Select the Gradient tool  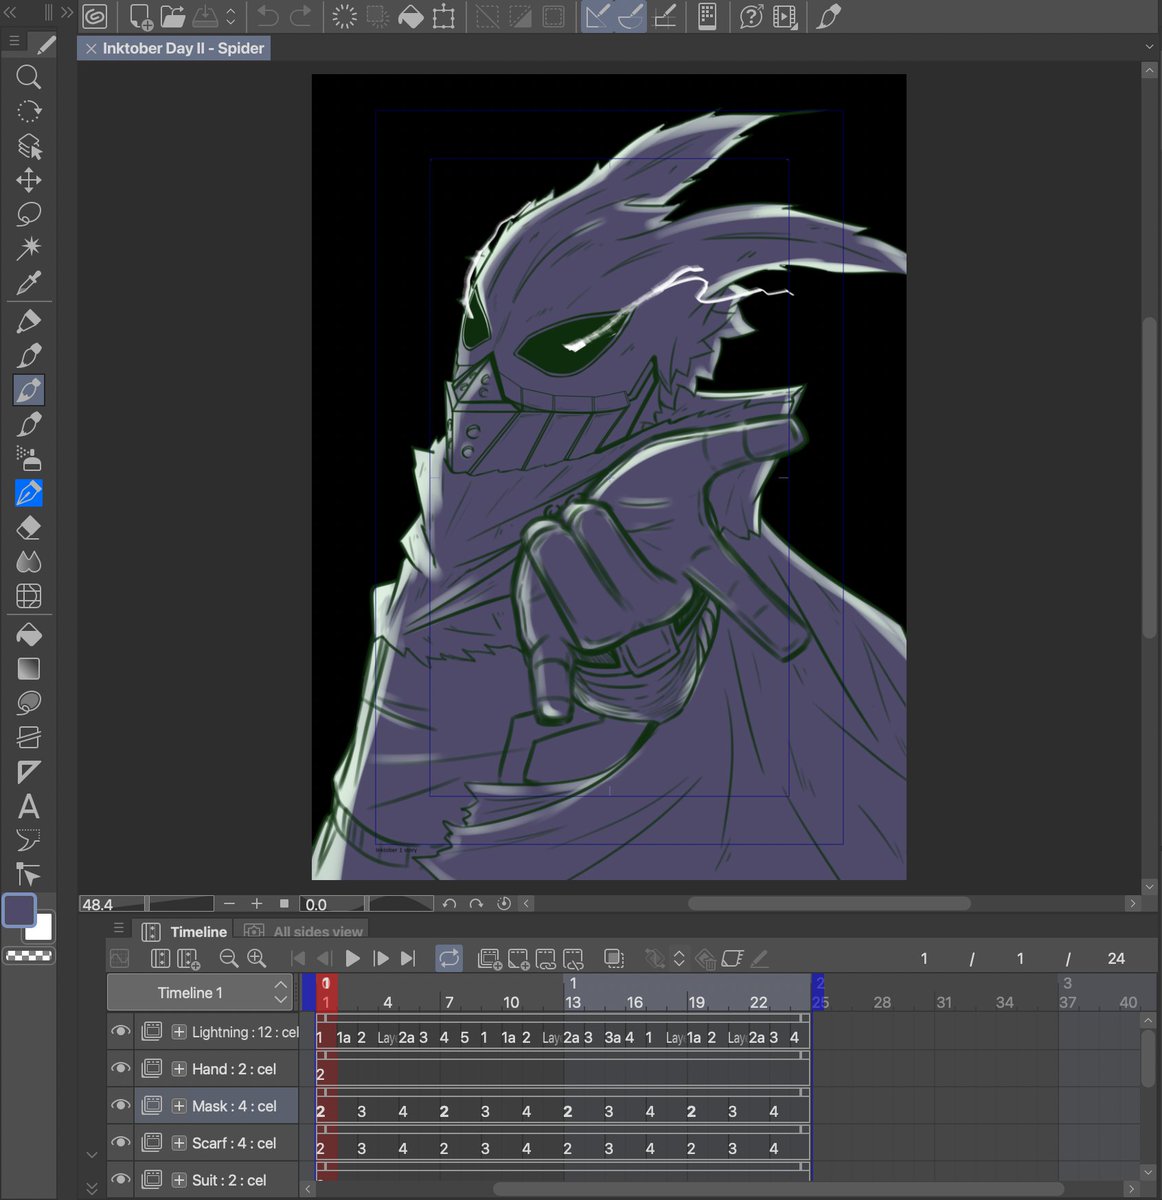click(29, 668)
